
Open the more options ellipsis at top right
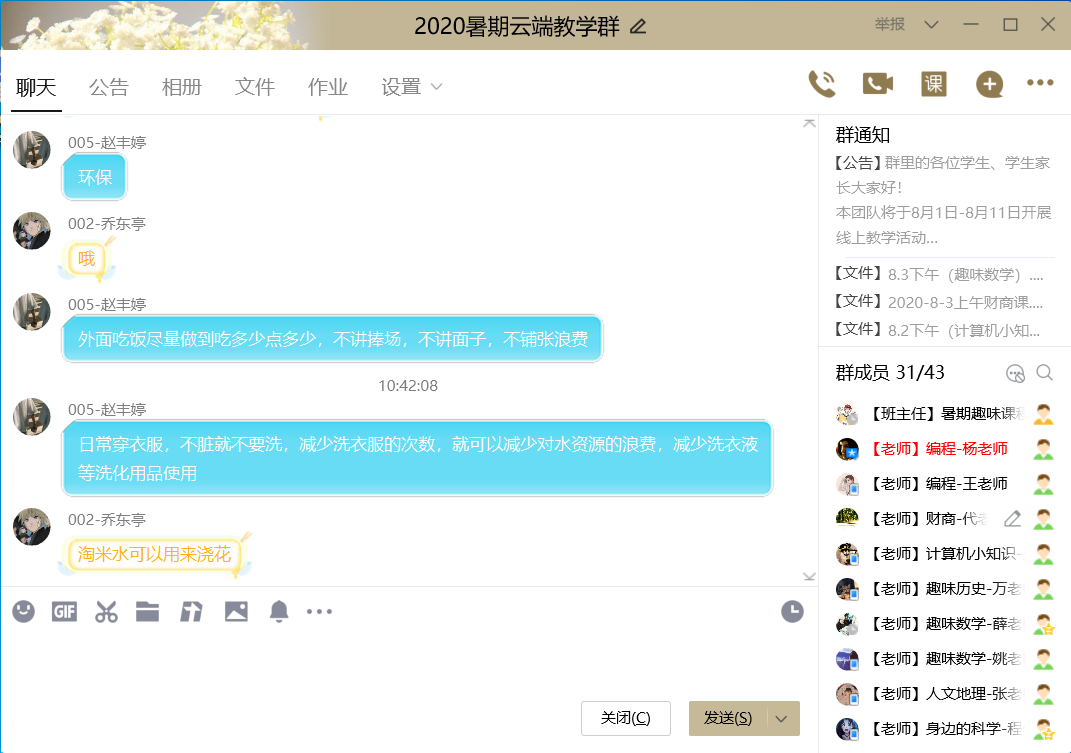pyautogui.click(x=1040, y=83)
